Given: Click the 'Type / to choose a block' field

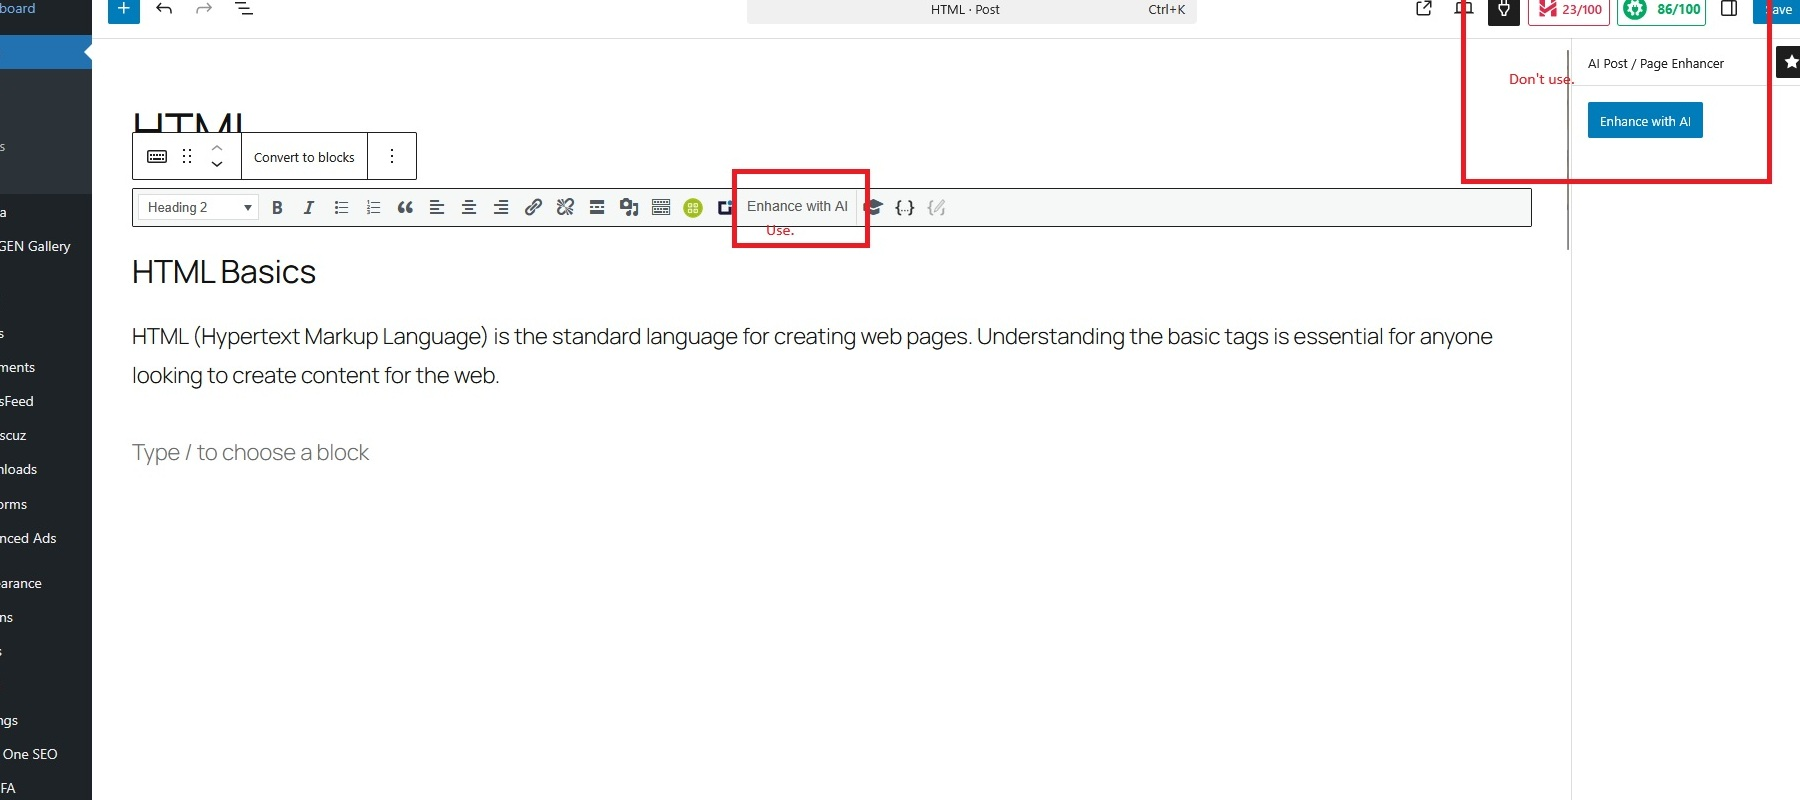Looking at the screenshot, I should click(x=251, y=453).
